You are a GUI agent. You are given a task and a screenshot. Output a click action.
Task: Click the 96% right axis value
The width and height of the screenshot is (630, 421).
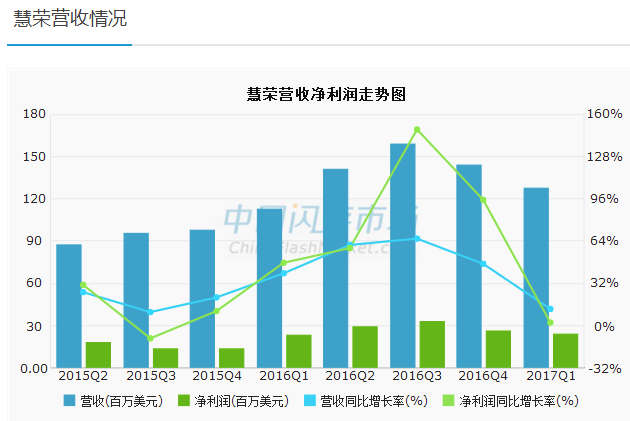coord(605,199)
